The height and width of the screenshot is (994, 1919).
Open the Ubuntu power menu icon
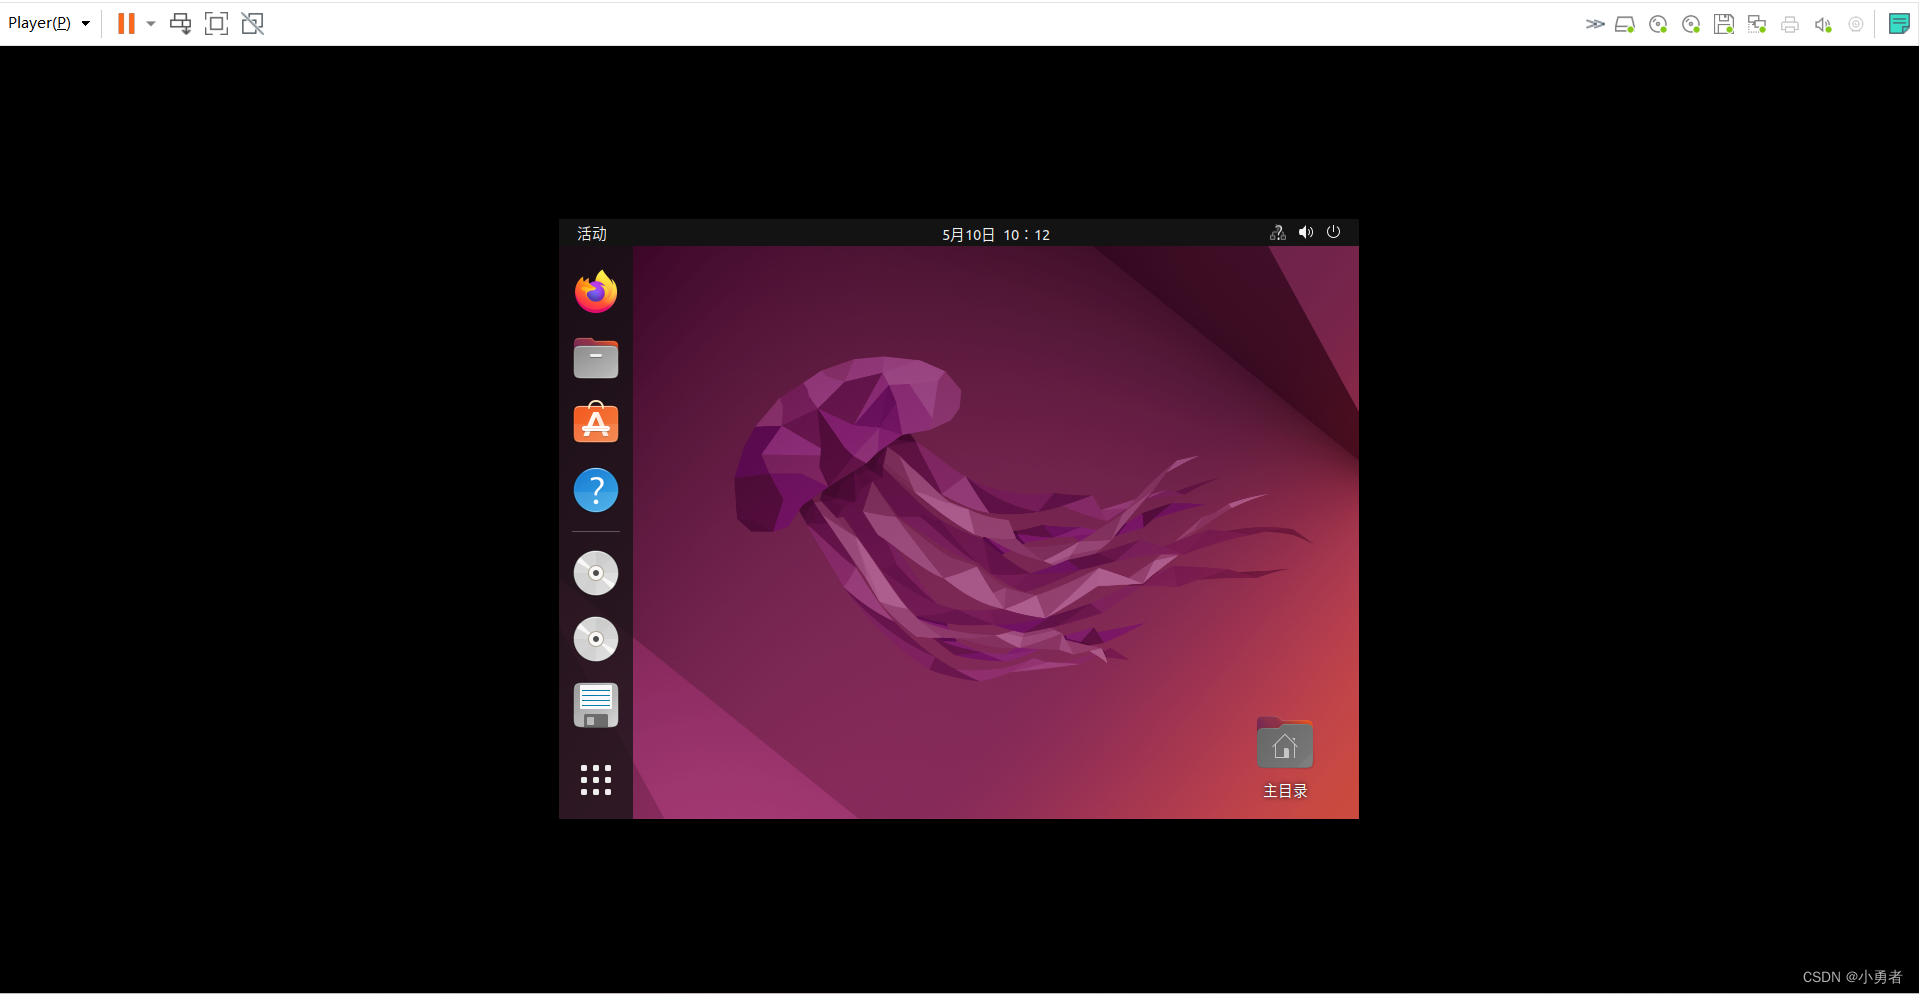pyautogui.click(x=1334, y=232)
